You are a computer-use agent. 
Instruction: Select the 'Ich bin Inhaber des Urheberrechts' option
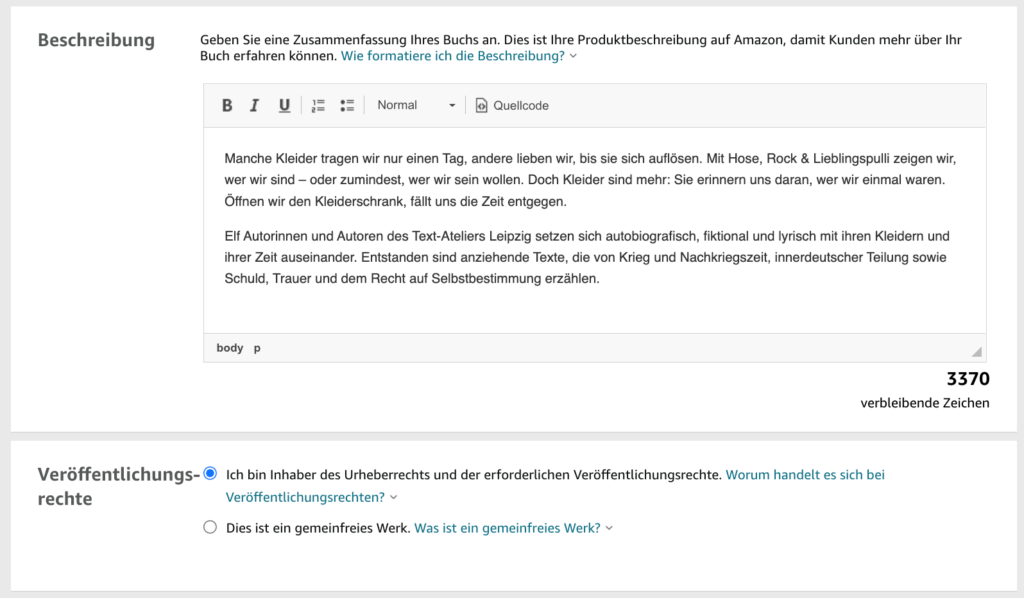[209, 474]
